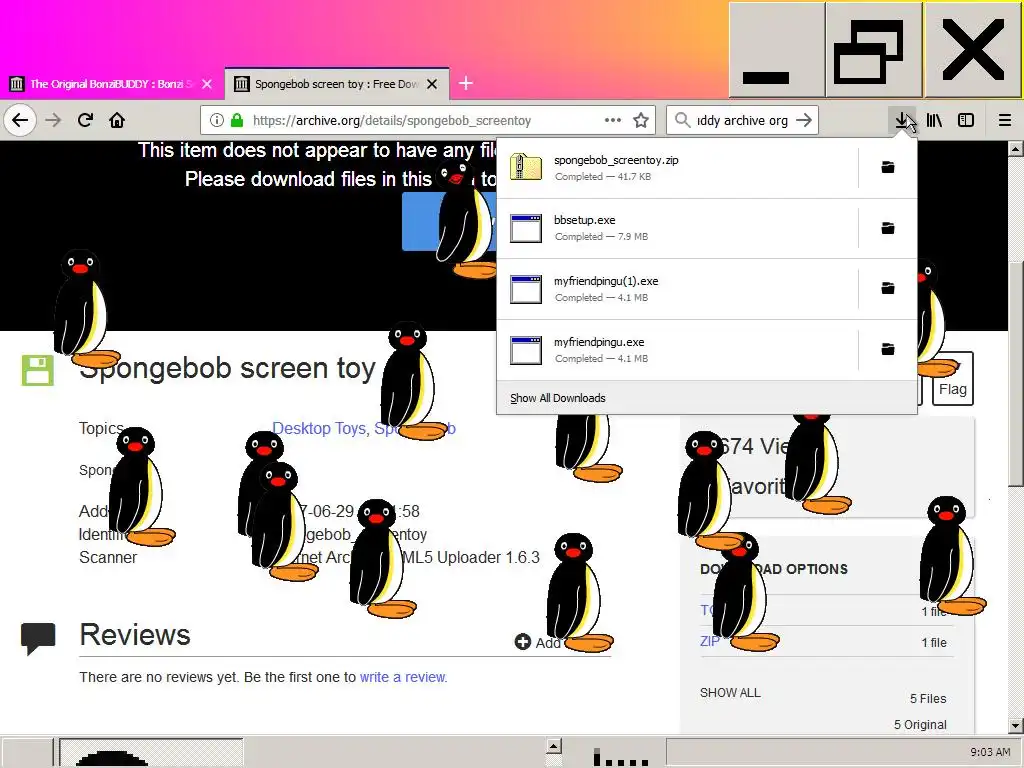
Task: Open the hamburger application menu
Action: 1004,120
